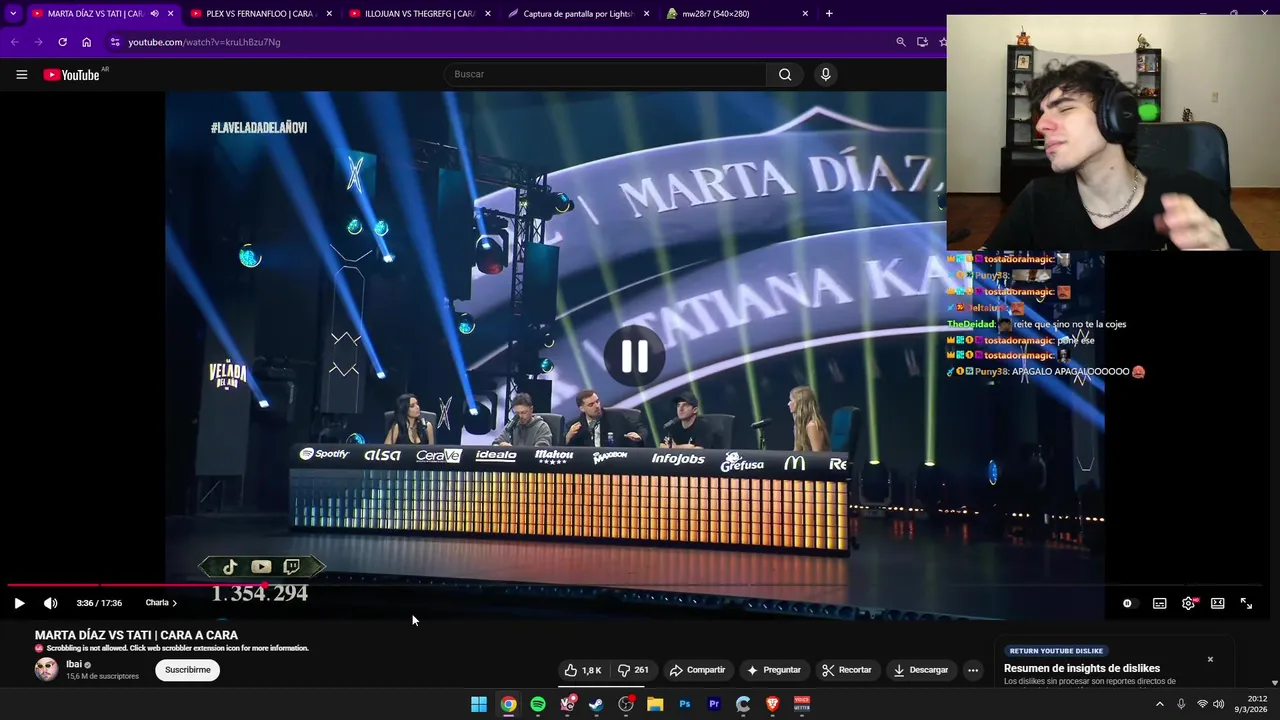Open a new browser tab

[829, 14]
